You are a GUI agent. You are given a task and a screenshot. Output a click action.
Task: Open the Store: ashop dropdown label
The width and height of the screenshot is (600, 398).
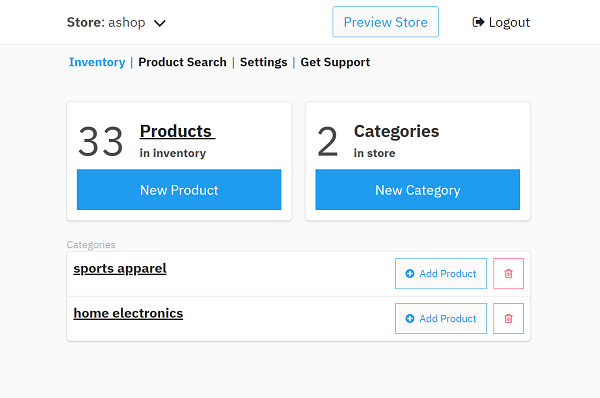pos(106,22)
